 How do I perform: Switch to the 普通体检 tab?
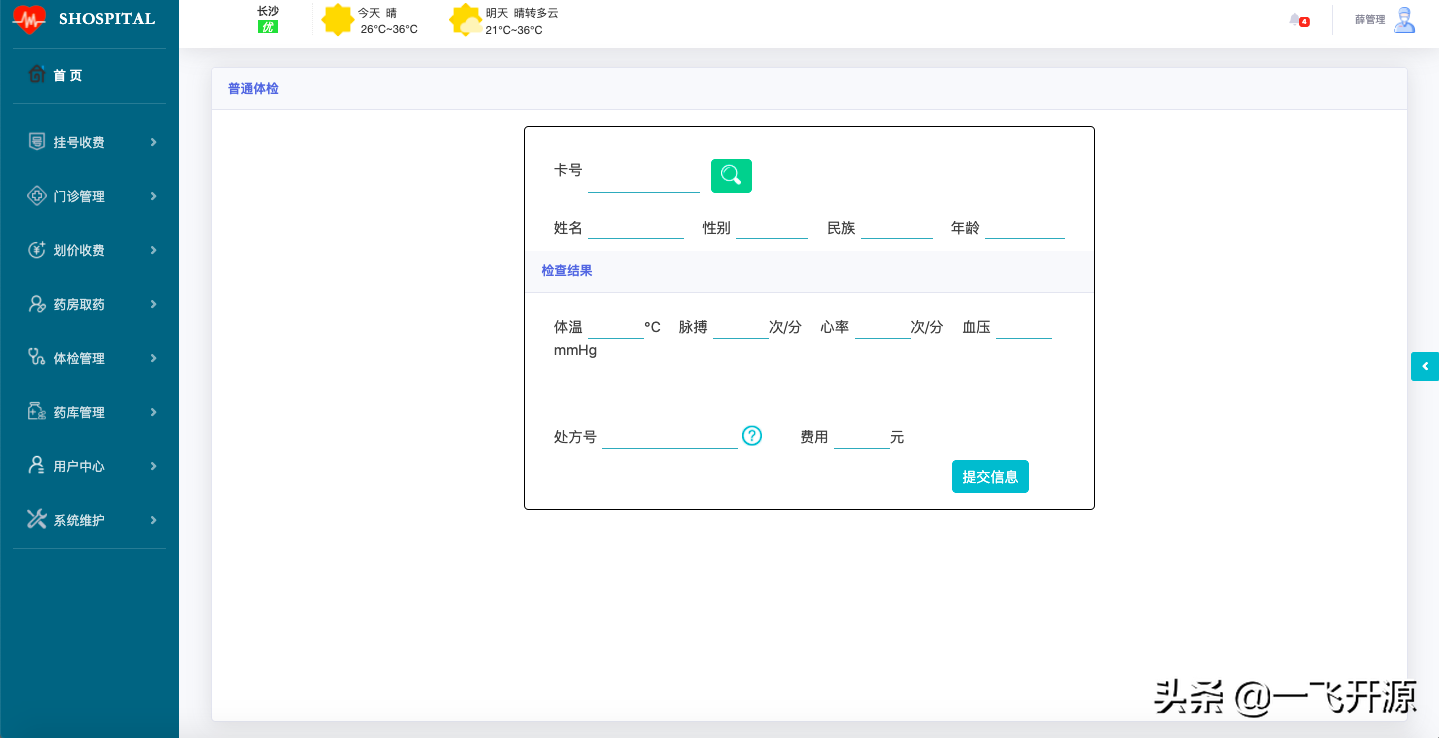coord(252,88)
